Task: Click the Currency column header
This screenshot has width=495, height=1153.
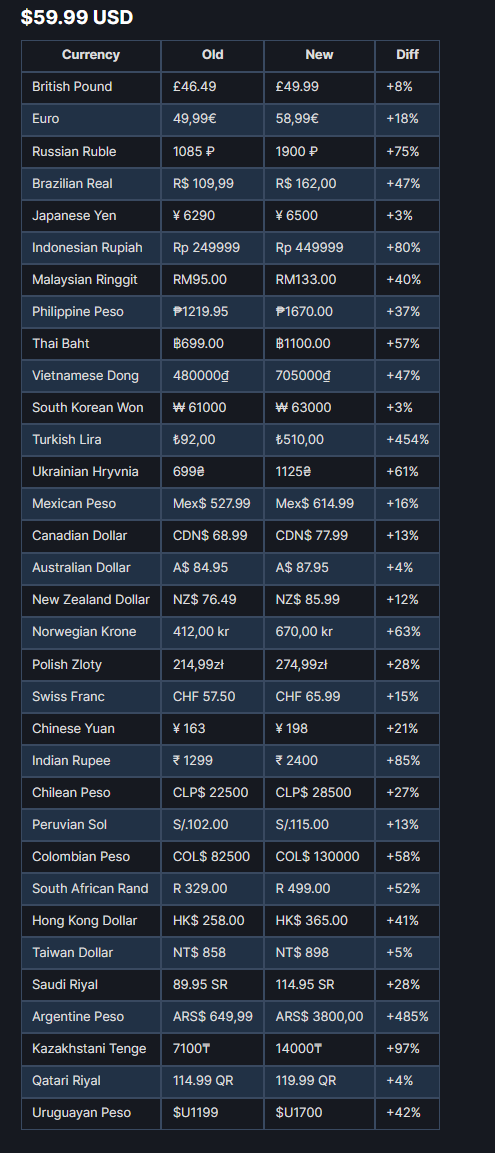Action: [x=90, y=54]
